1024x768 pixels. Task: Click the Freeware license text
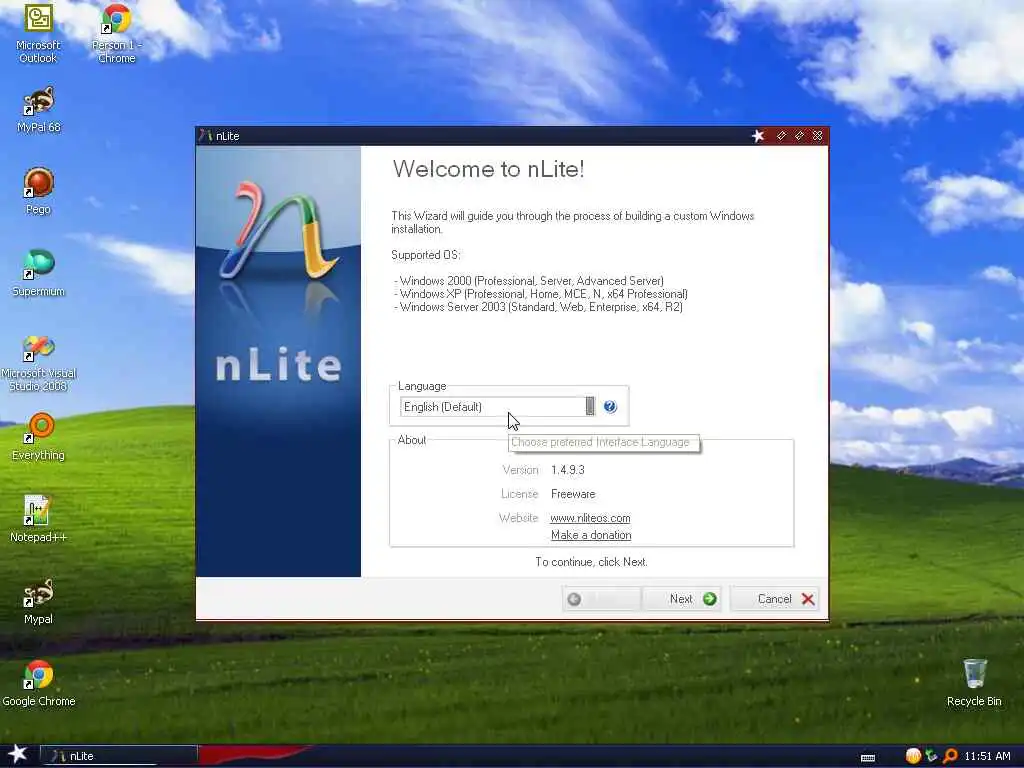click(x=573, y=494)
